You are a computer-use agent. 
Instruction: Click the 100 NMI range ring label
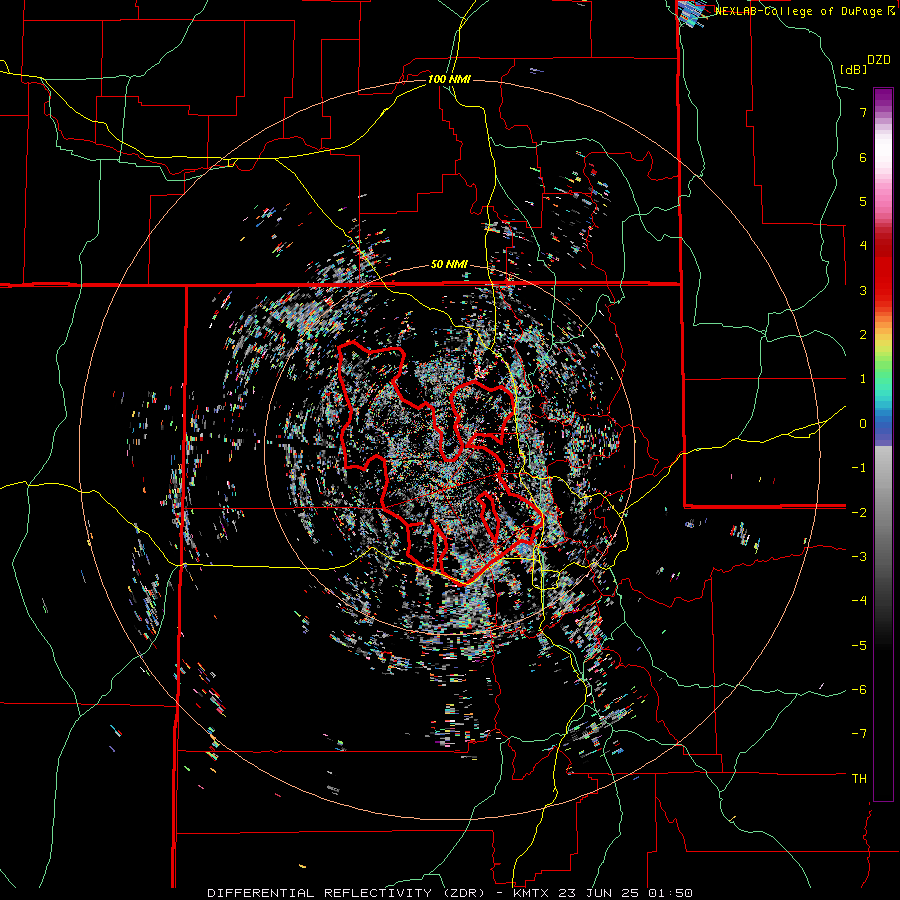coord(449,79)
